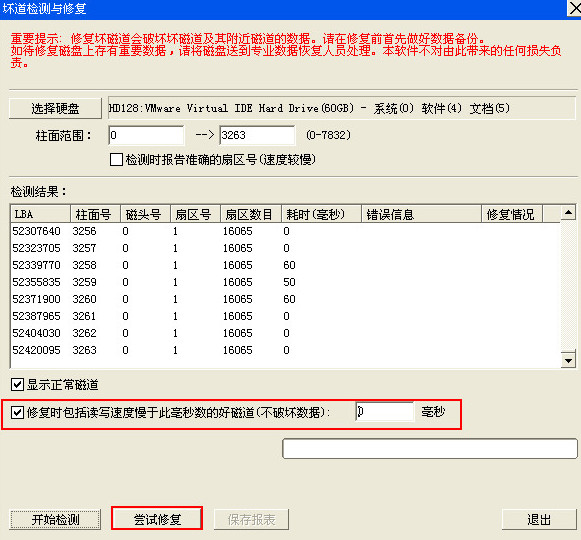Toggle 显示正常磁道 checkbox
The height and width of the screenshot is (540, 581).
coord(17,385)
